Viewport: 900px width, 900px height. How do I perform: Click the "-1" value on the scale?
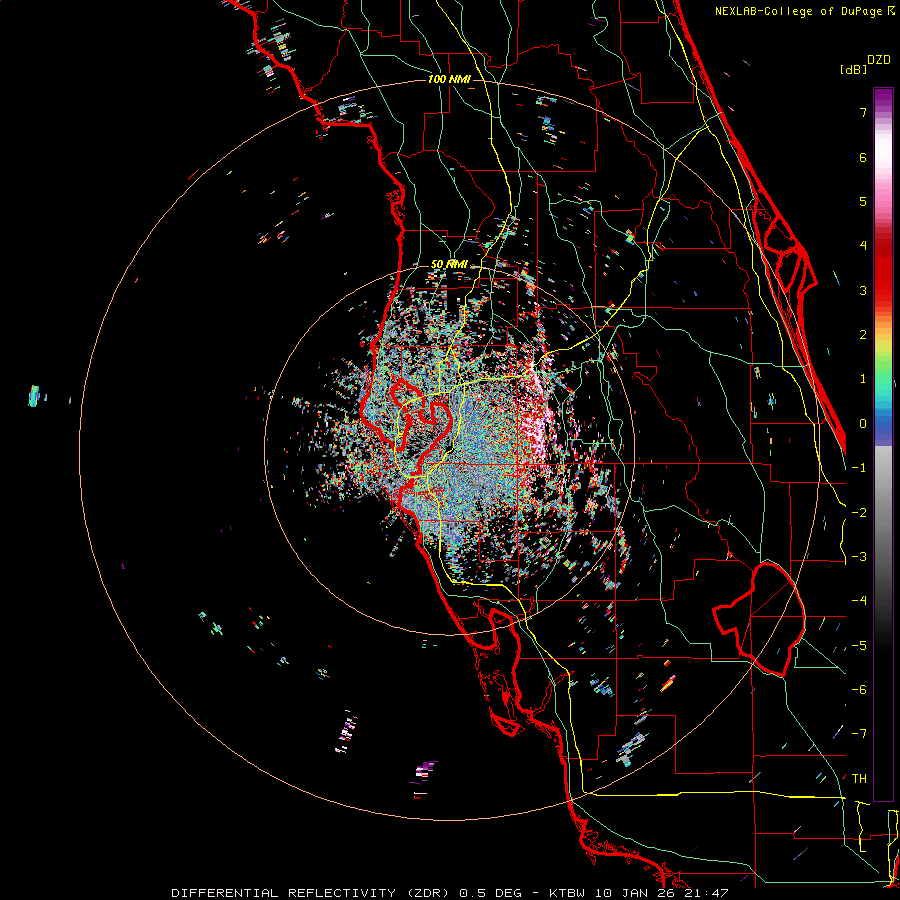pyautogui.click(x=859, y=468)
